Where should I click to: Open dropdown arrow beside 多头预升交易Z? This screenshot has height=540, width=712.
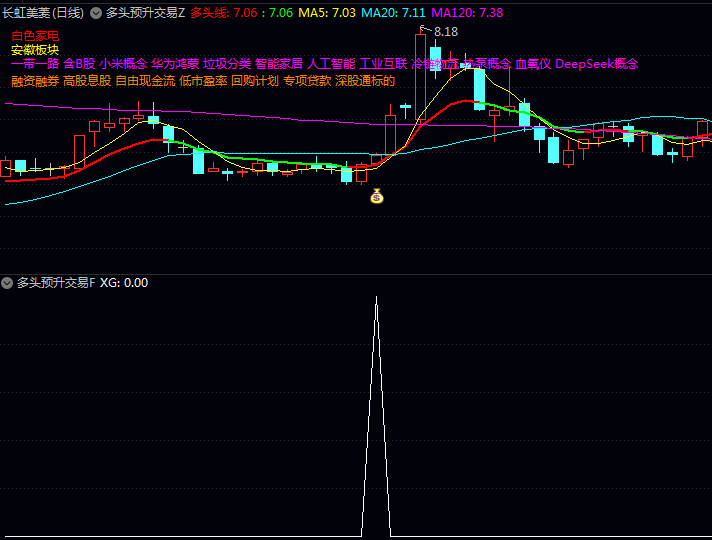96,13
